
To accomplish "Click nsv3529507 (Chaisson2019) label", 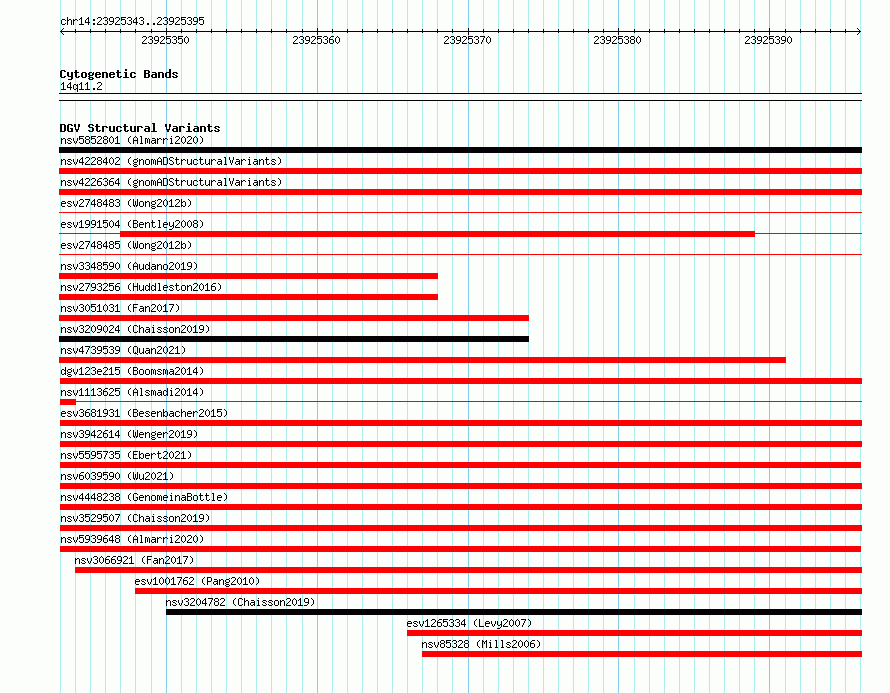I will coord(135,518).
